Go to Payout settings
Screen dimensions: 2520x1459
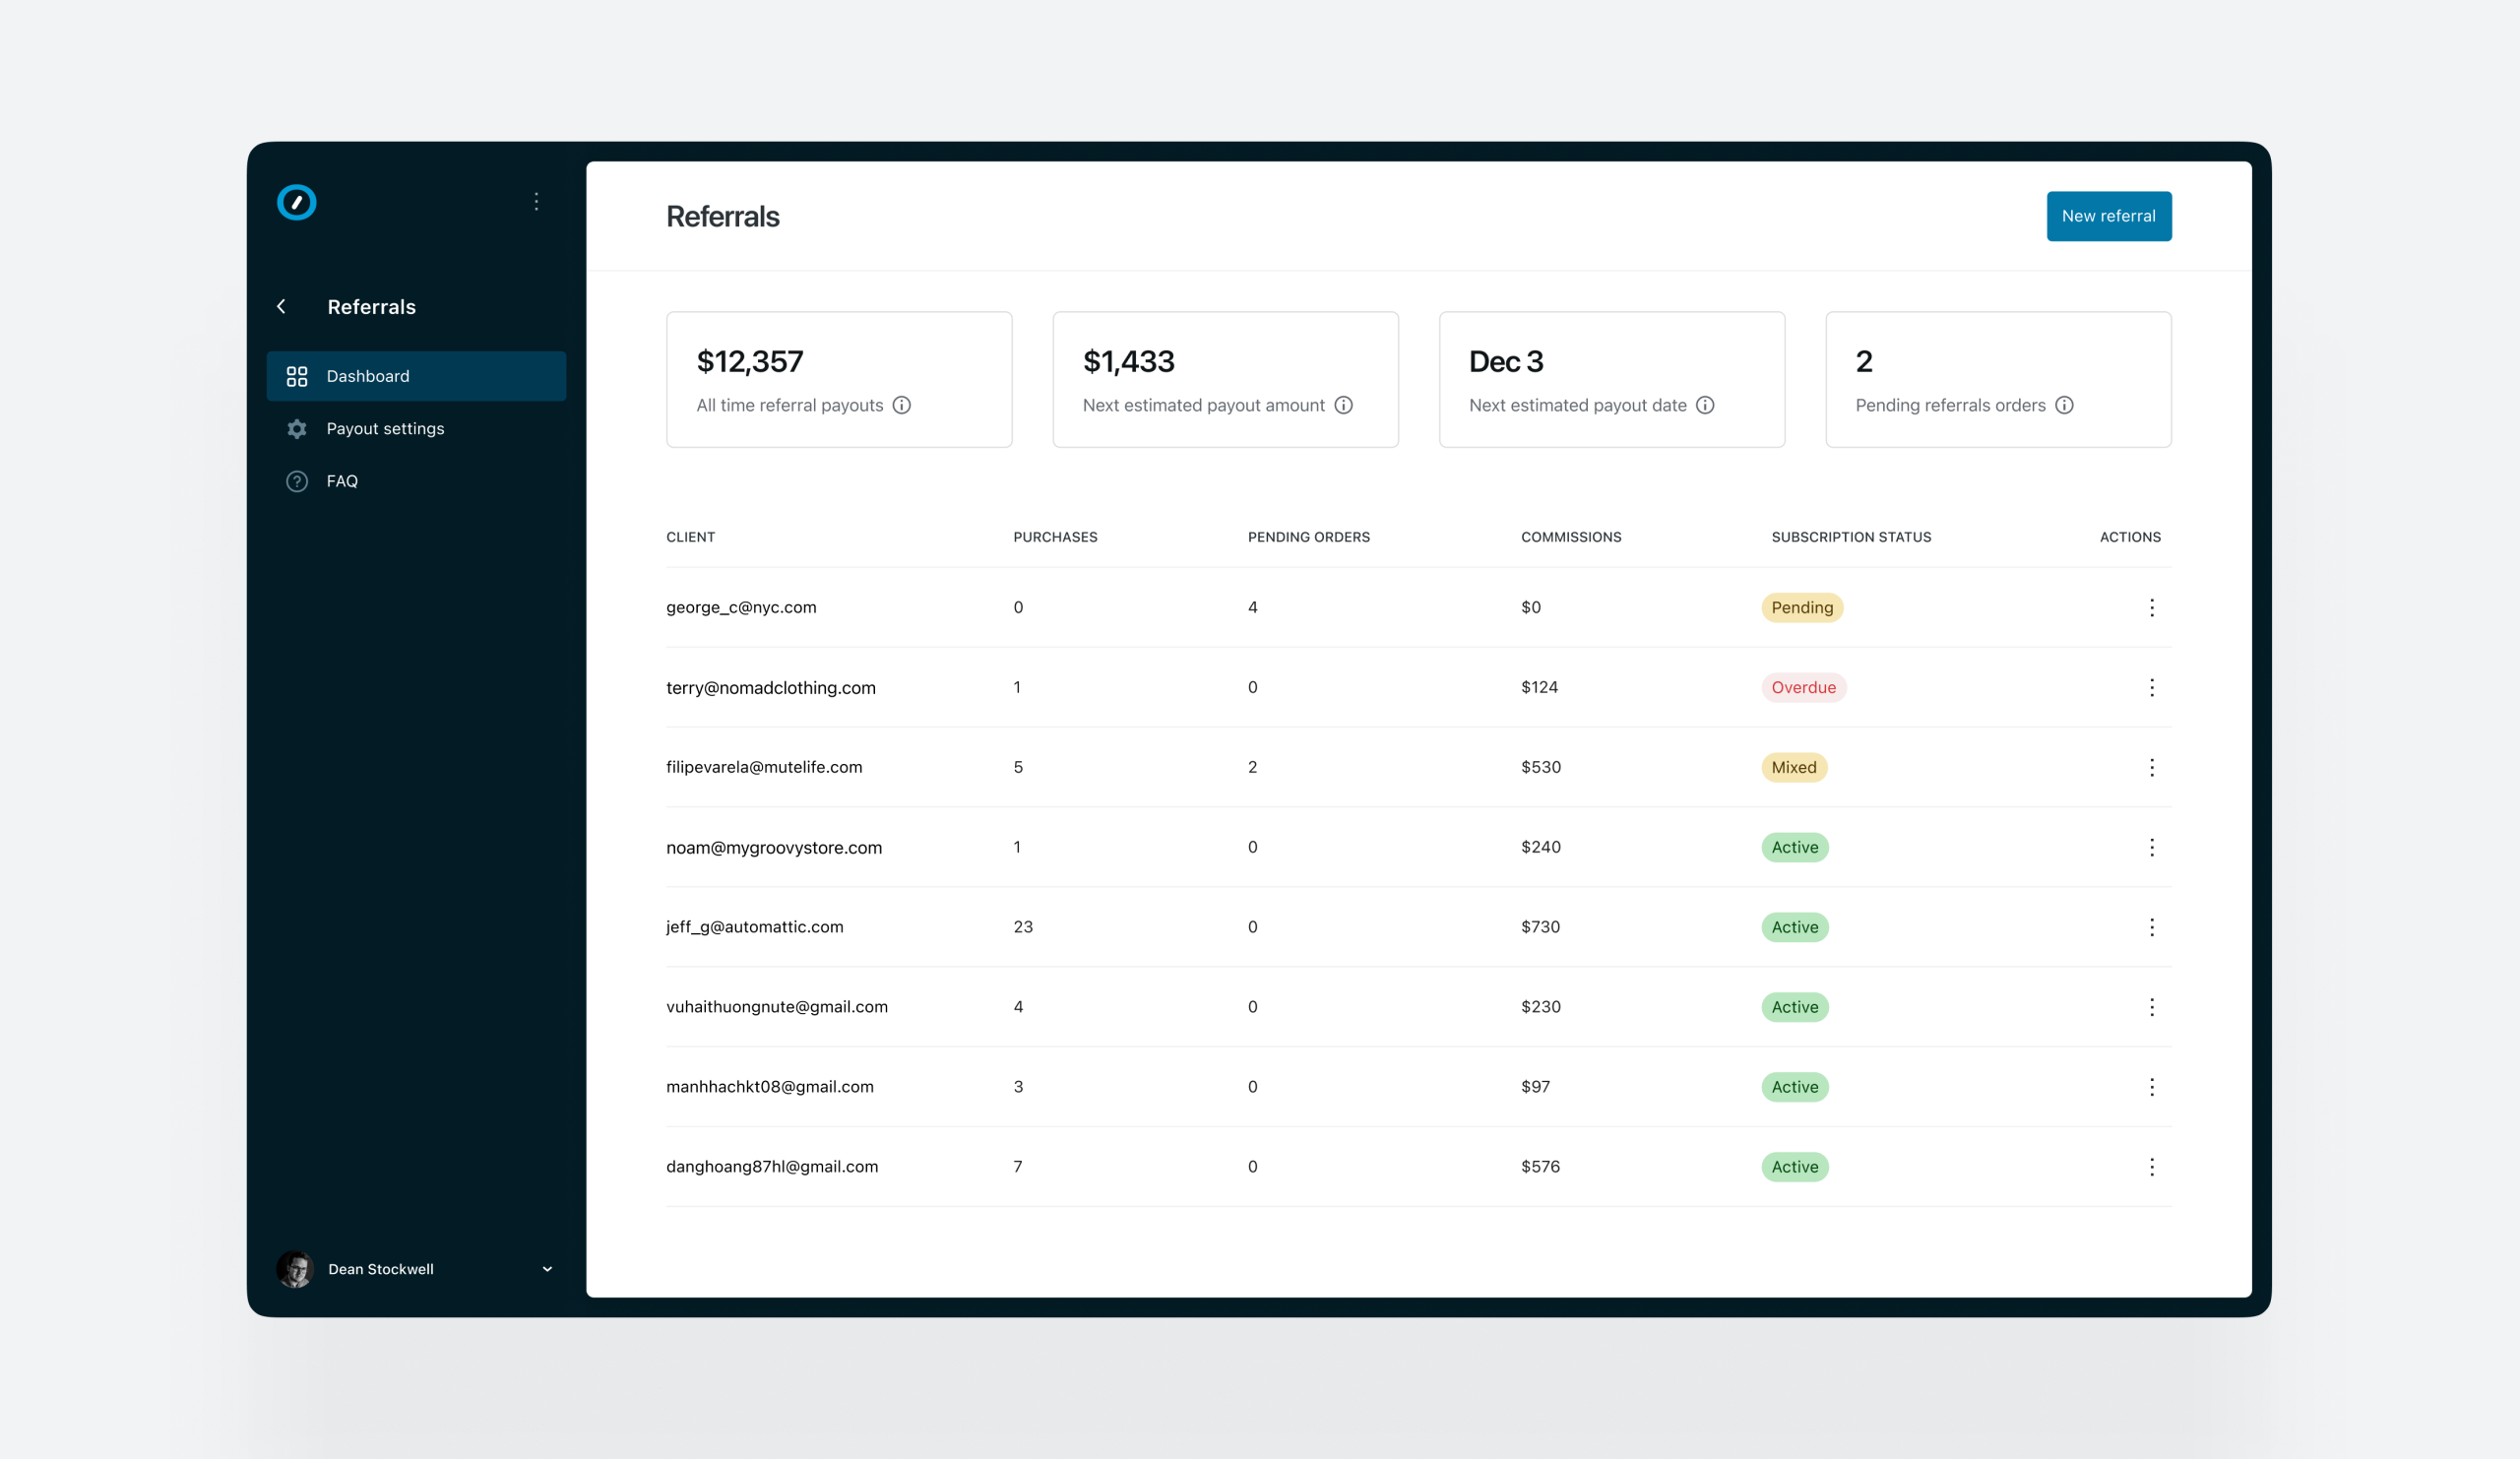pyautogui.click(x=385, y=429)
